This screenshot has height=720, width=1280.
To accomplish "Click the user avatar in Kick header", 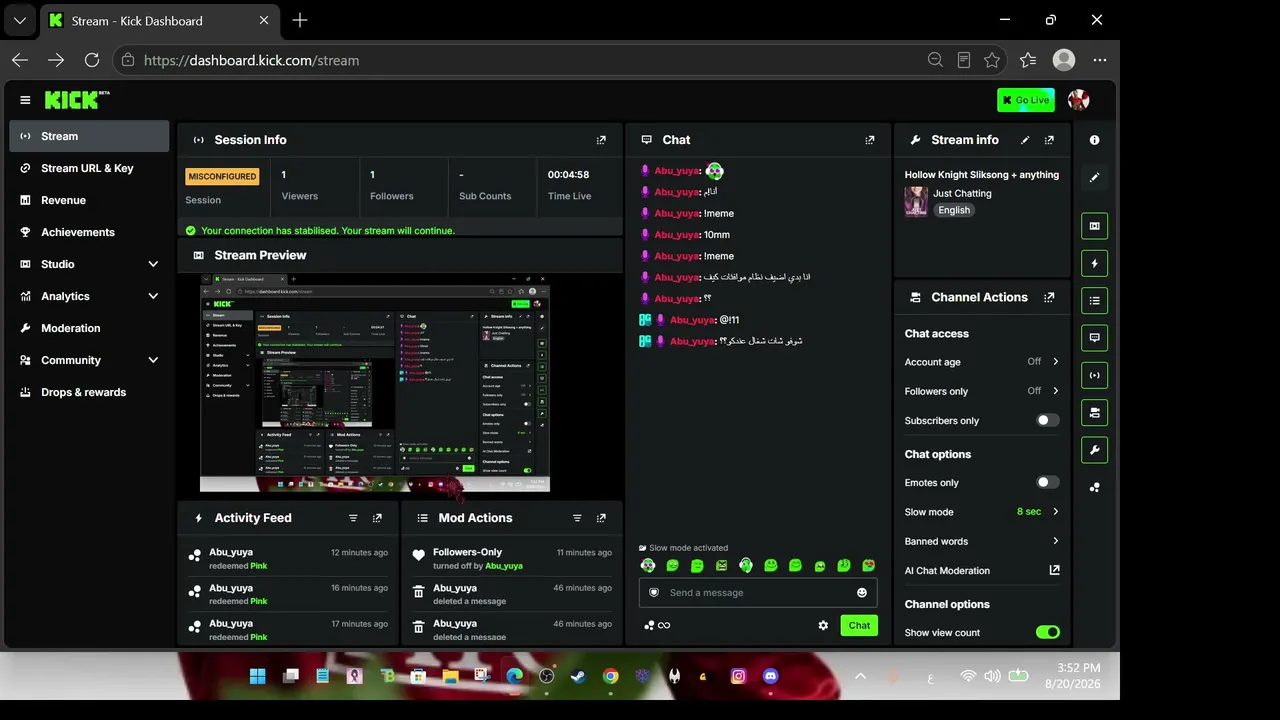I will (x=1078, y=100).
